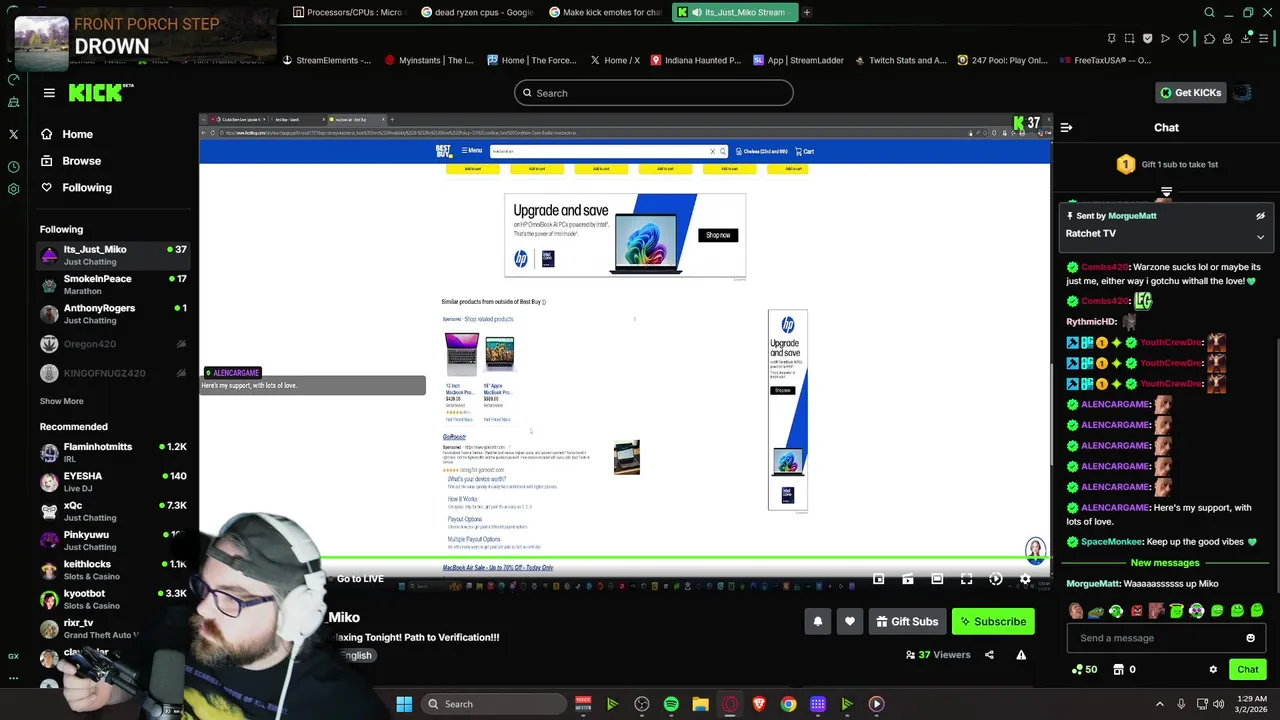Toggle the notification bell button
Viewport: 1280px width, 720px height.
coord(817,622)
